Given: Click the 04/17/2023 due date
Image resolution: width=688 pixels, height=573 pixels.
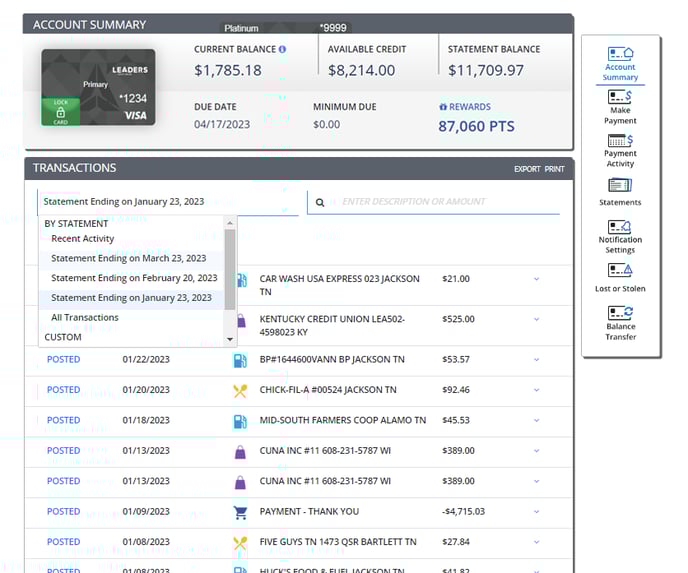Looking at the screenshot, I should [222, 125].
